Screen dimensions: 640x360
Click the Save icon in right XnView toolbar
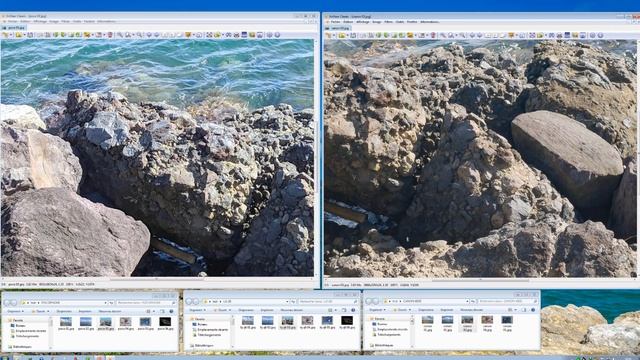click(x=353, y=36)
